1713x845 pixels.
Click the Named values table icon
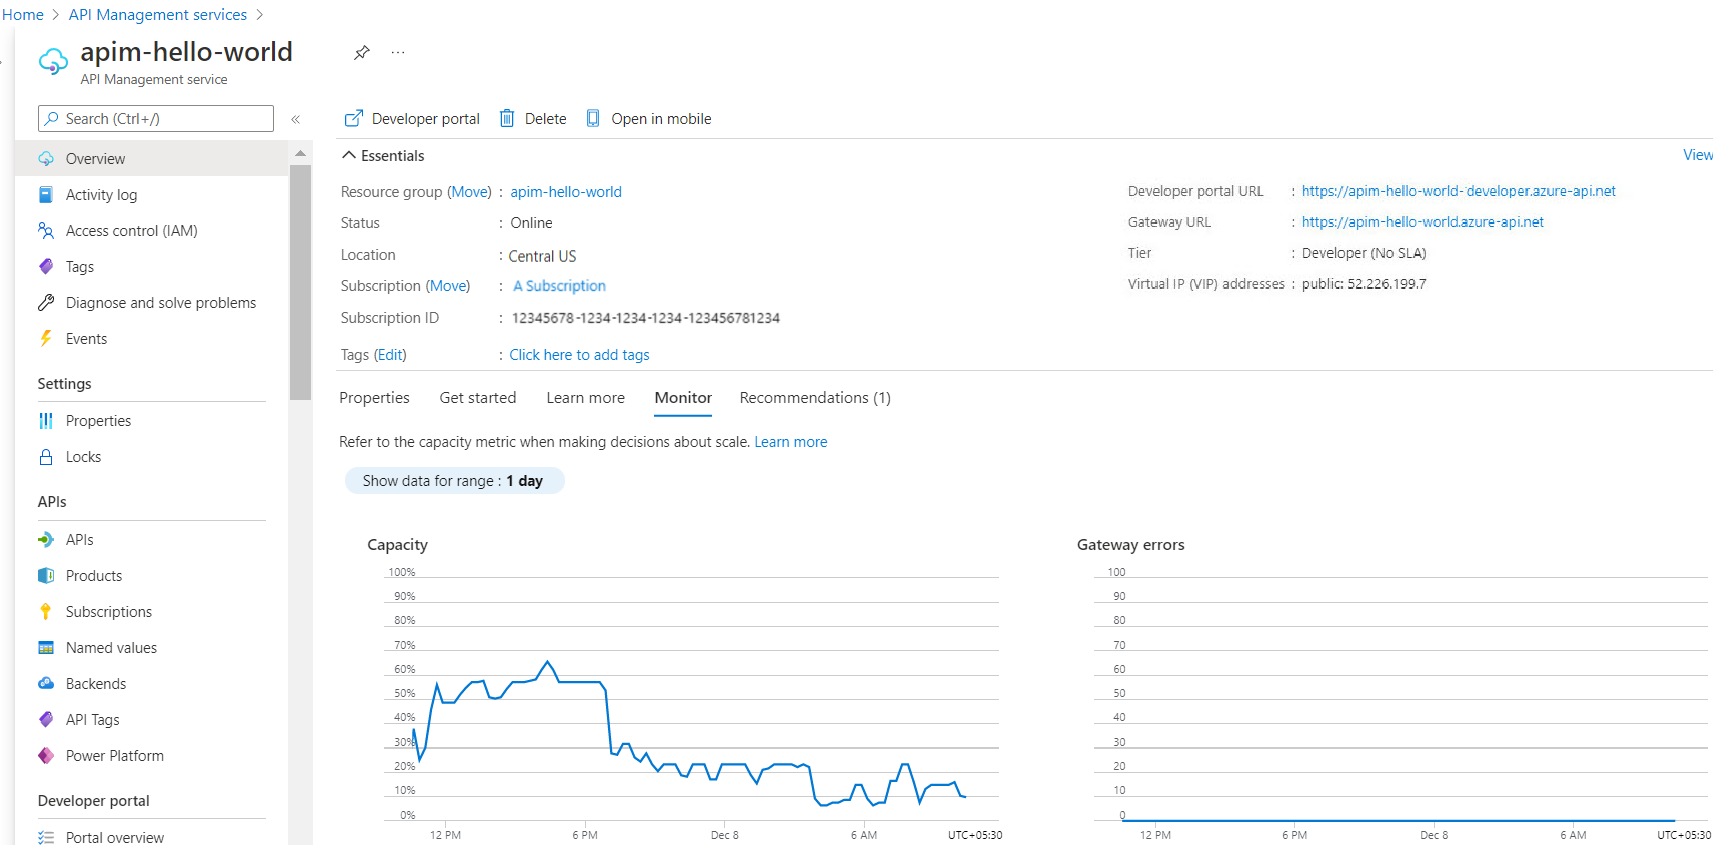point(46,648)
